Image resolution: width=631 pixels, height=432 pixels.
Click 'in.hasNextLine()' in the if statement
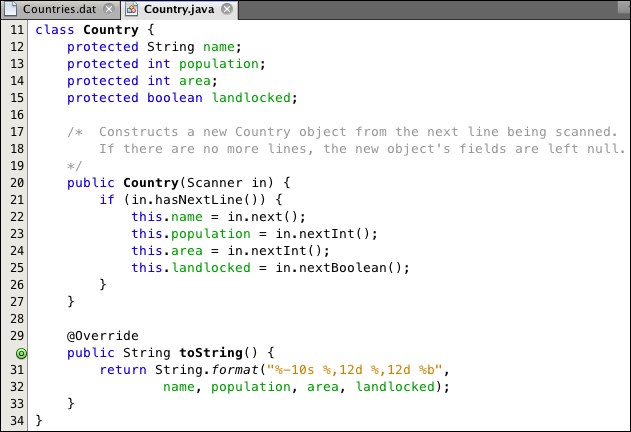pos(198,200)
